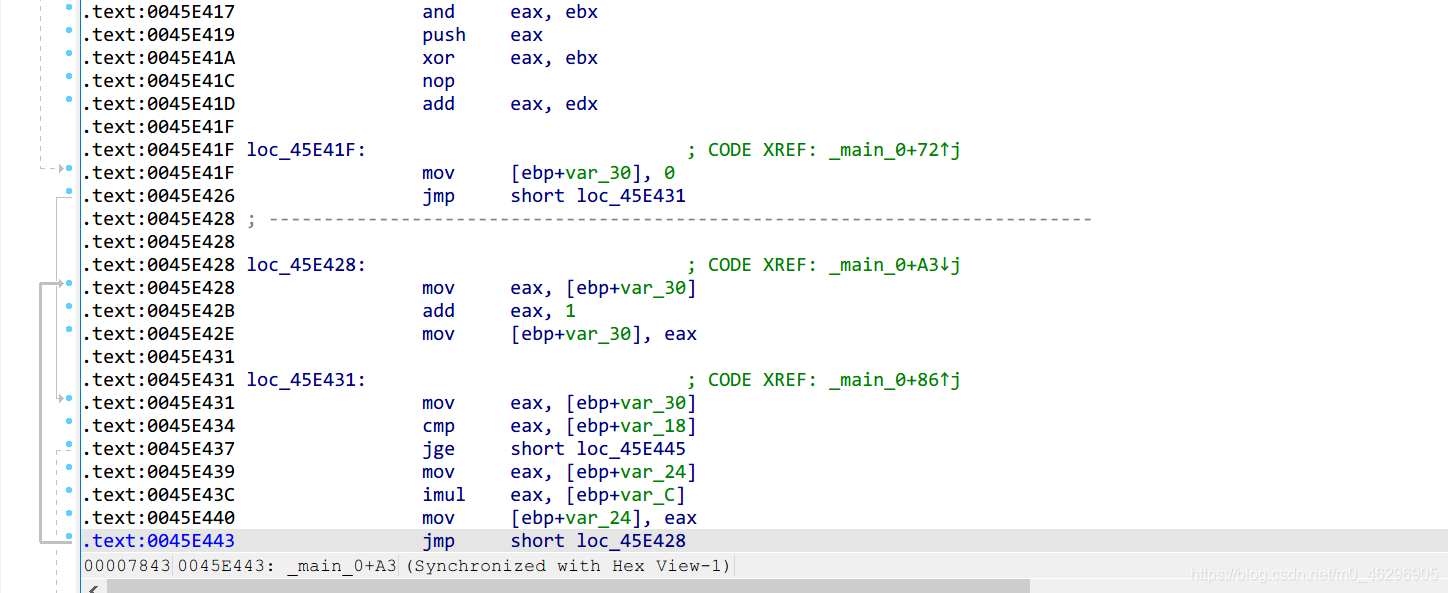
Task: Click address .text:0045E43C
Action: coord(158,495)
